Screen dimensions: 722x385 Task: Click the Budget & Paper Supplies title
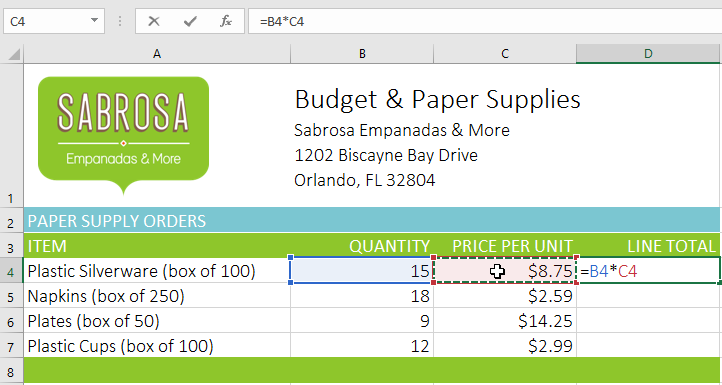pyautogui.click(x=437, y=99)
